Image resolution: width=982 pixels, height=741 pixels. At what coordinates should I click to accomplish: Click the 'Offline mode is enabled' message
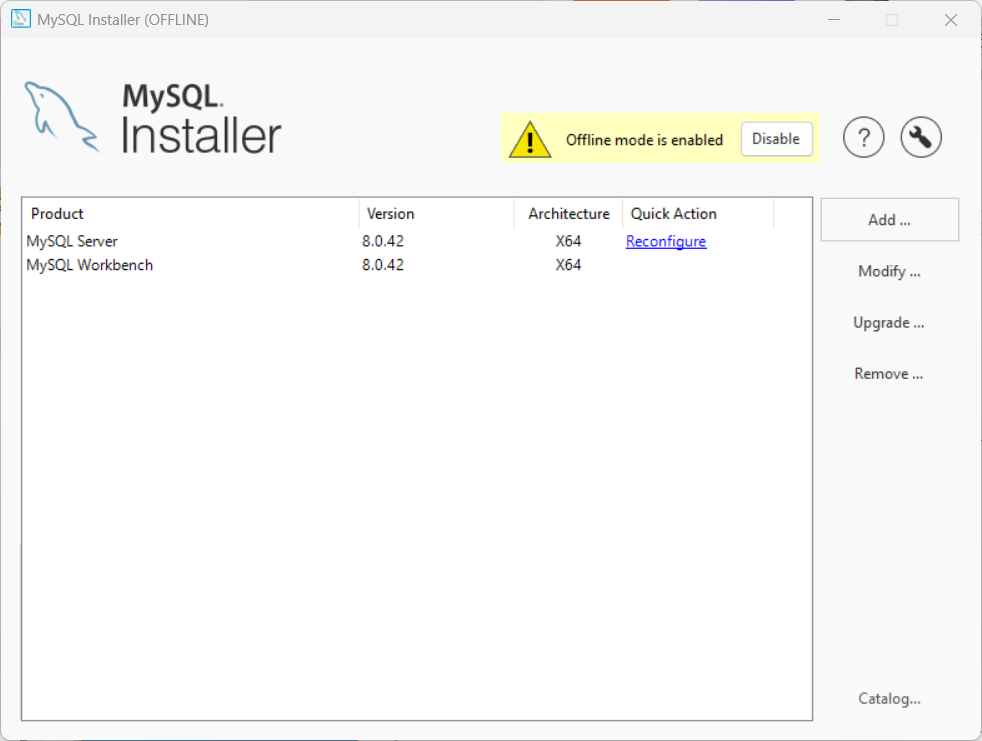point(644,140)
